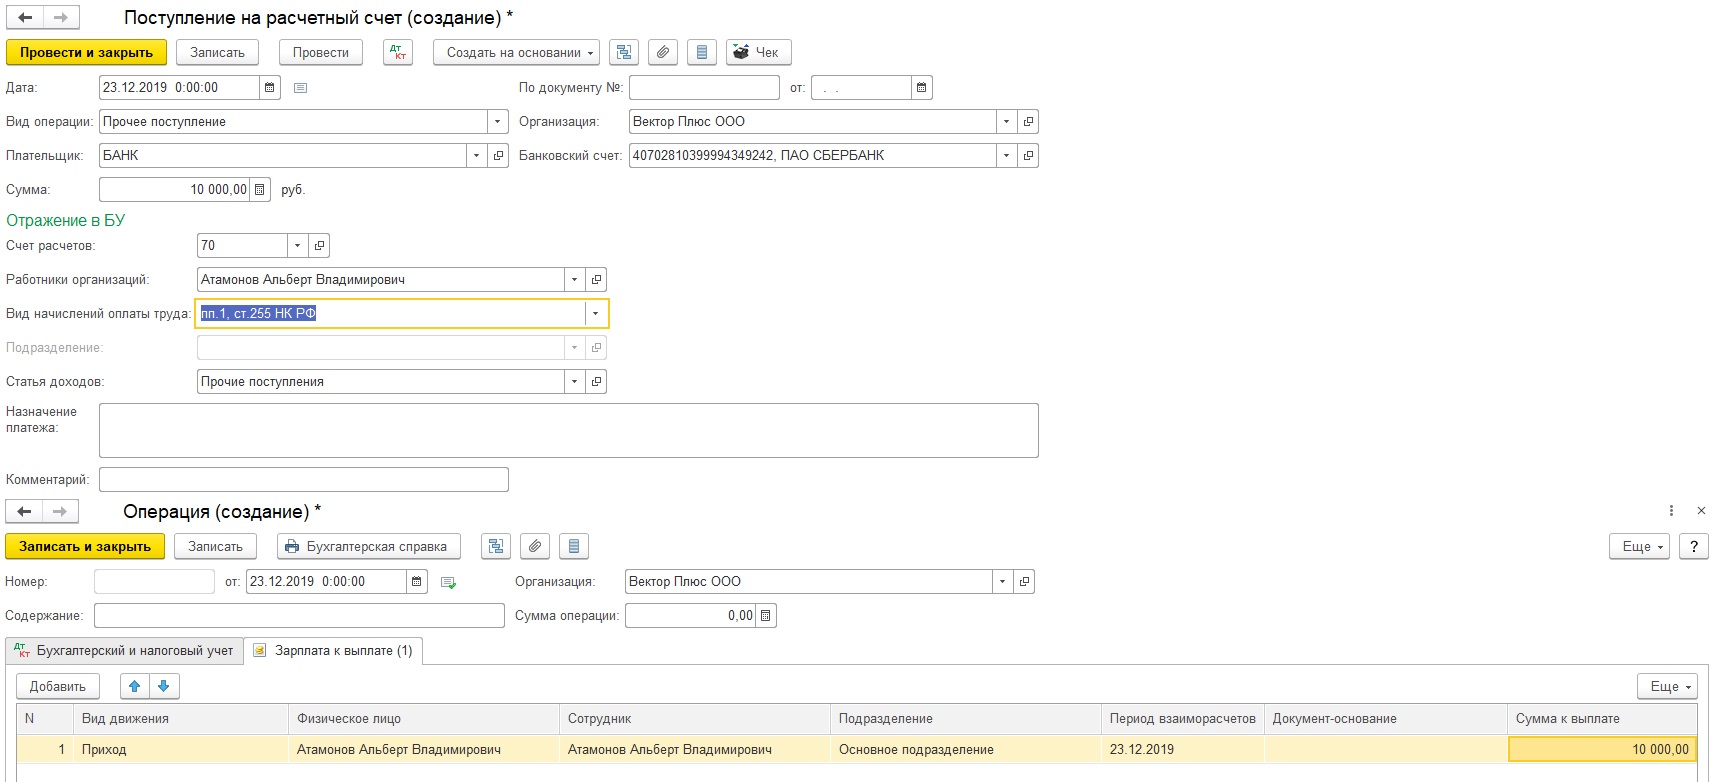Click the 'Бухгалтерская справка' button
1719x782 pixels.
369,546
